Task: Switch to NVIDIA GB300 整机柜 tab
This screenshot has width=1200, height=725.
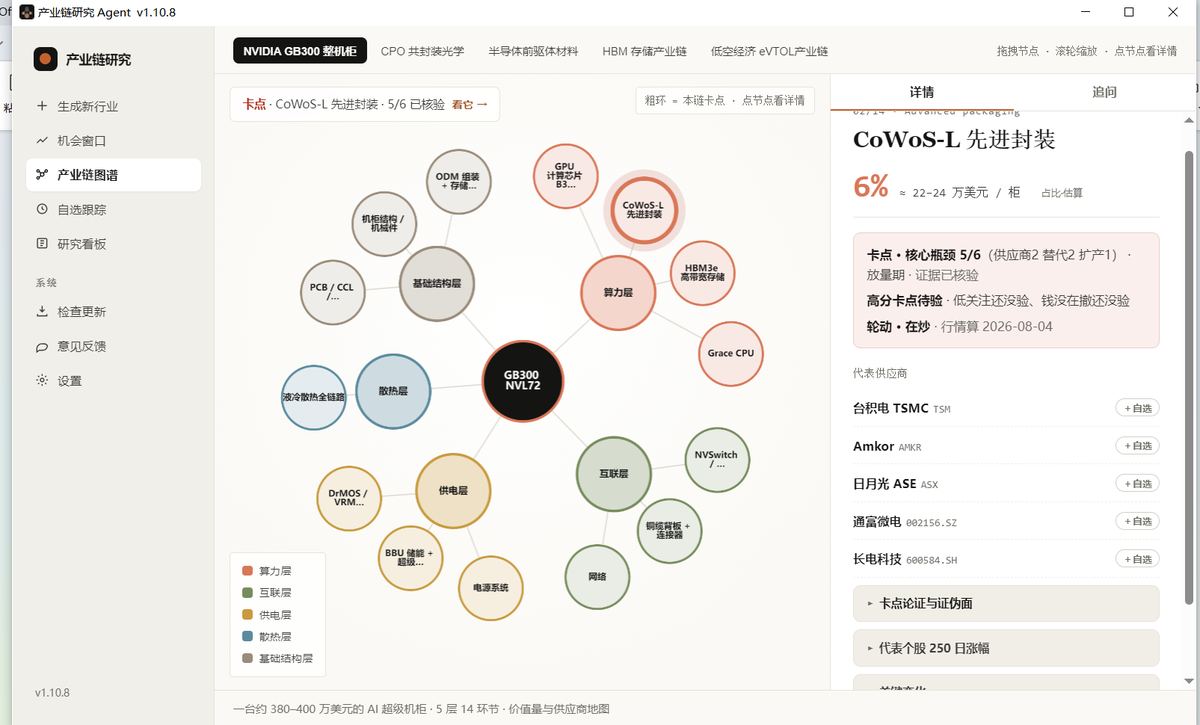Action: [300, 51]
